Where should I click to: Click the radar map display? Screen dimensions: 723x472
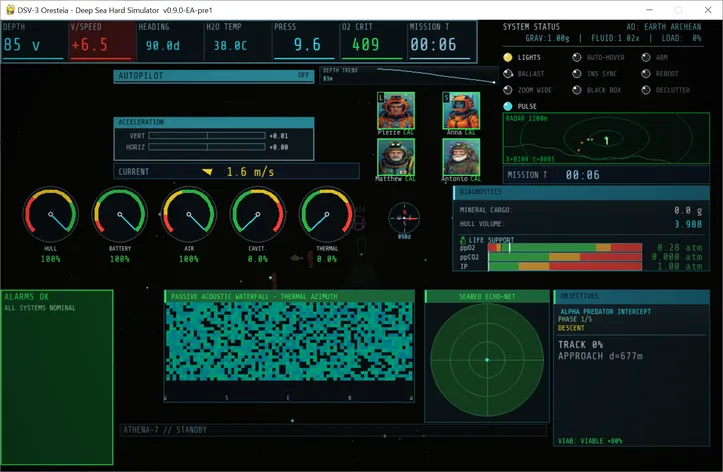[606, 138]
